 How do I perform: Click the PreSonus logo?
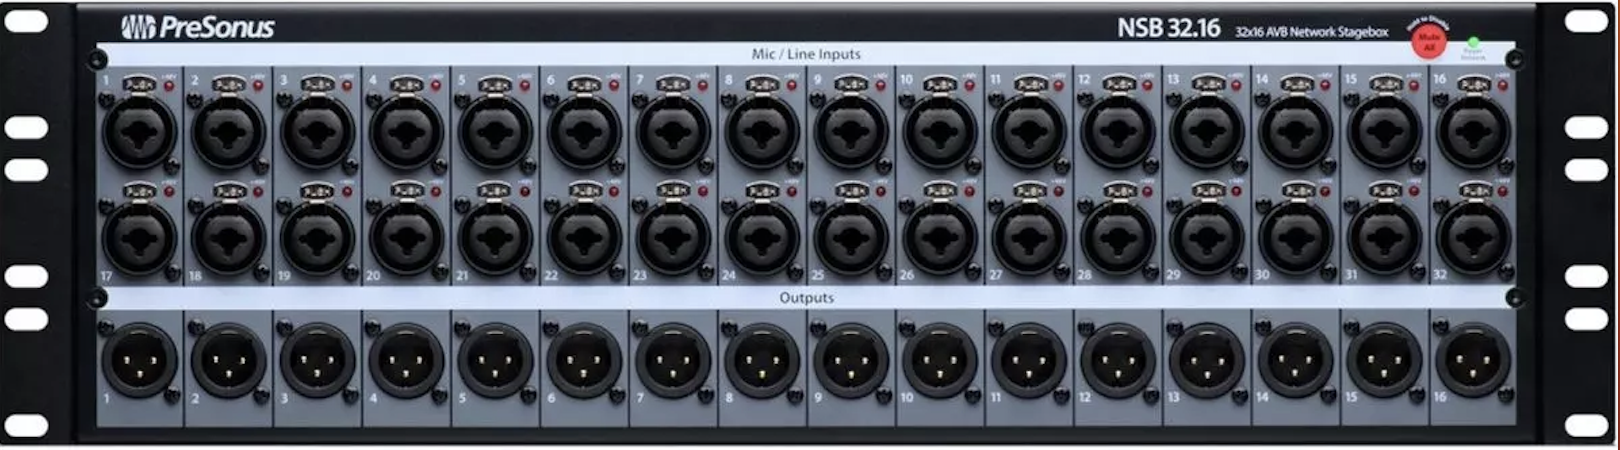[x=198, y=28]
